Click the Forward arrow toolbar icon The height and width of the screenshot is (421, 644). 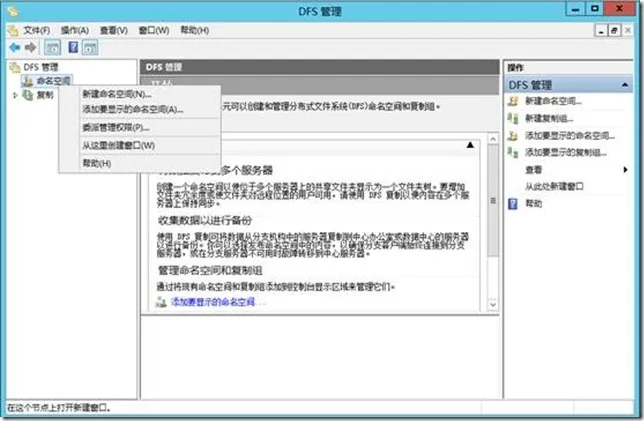[30, 48]
